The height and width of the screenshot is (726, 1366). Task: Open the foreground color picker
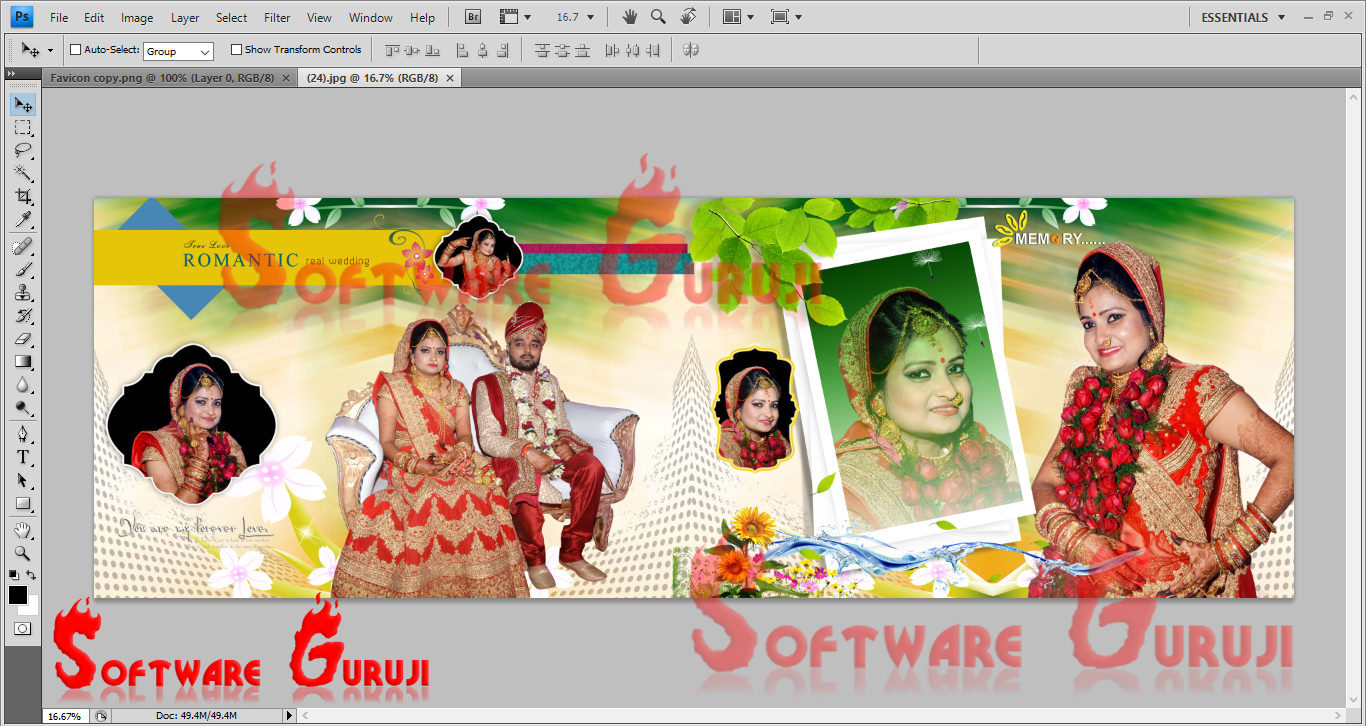17,594
